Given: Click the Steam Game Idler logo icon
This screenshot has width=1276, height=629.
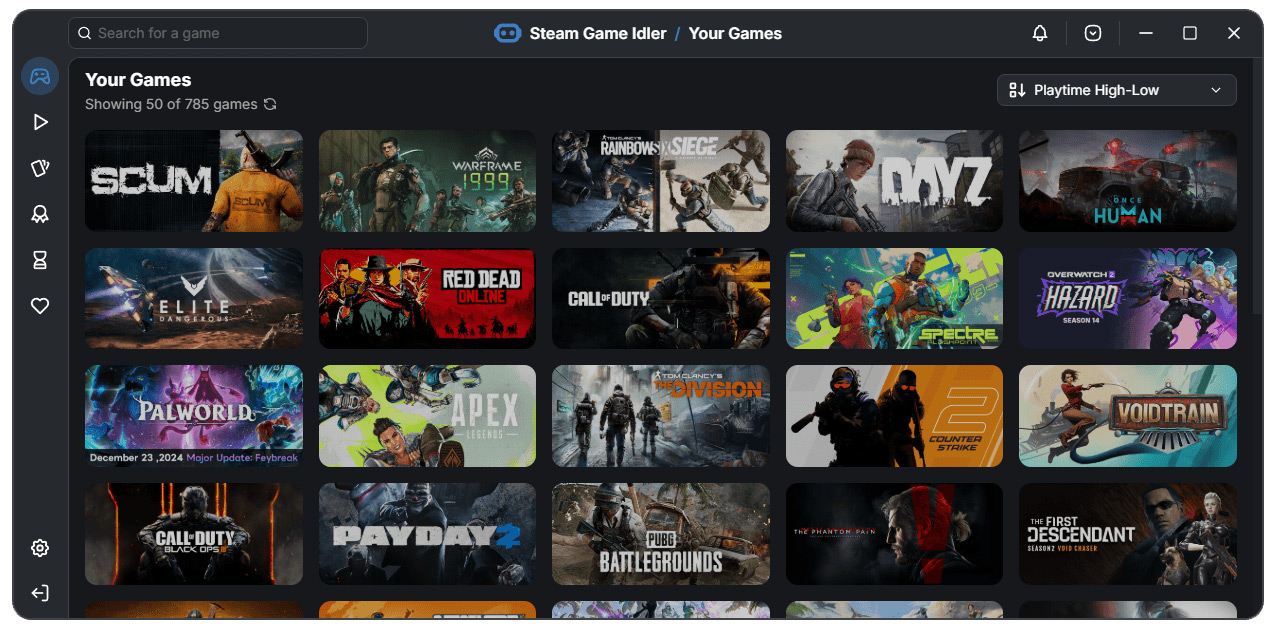Looking at the screenshot, I should click(508, 33).
